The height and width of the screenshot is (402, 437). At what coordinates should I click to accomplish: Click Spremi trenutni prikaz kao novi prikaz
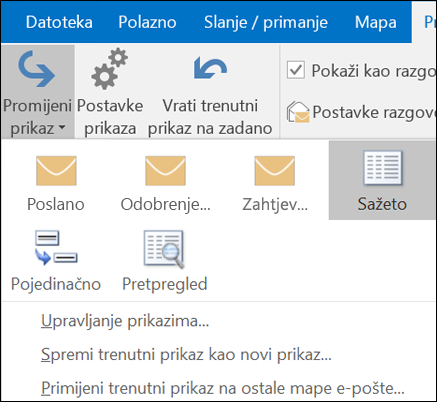click(186, 355)
